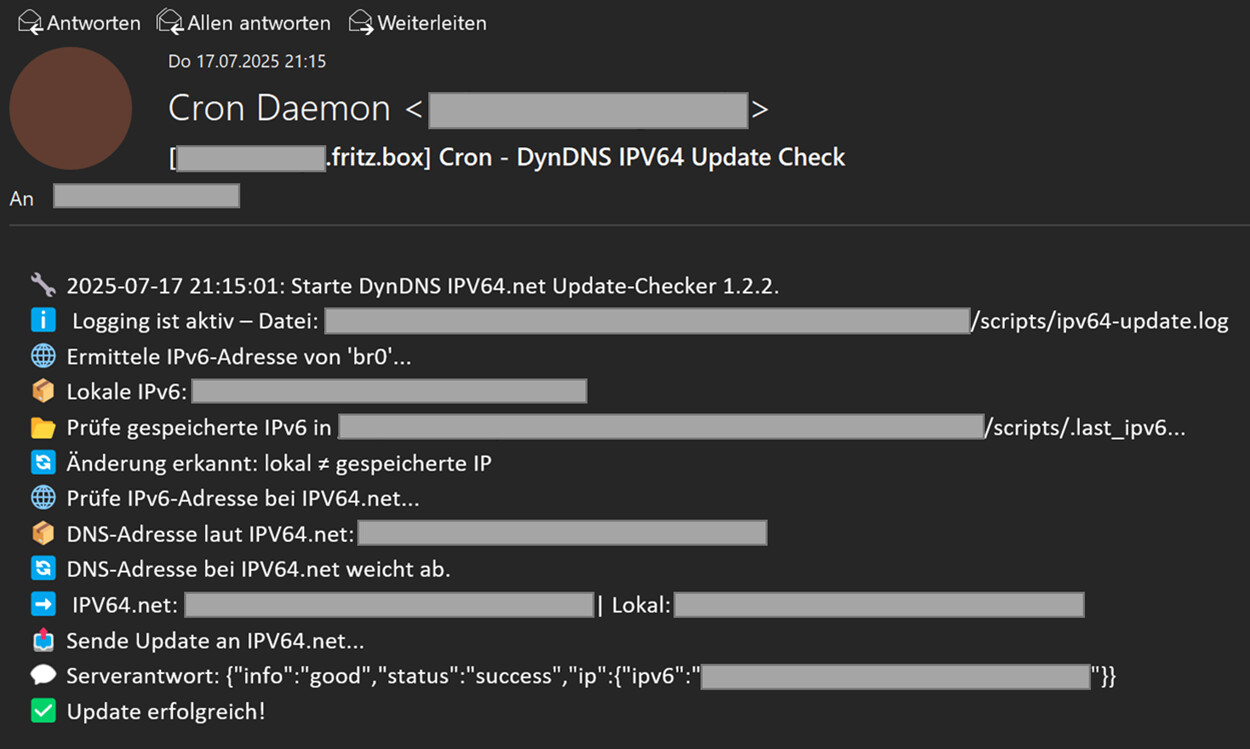The width and height of the screenshot is (1250, 749).
Task: Click the ipv64-update.log file path text
Action: coord(1100,322)
